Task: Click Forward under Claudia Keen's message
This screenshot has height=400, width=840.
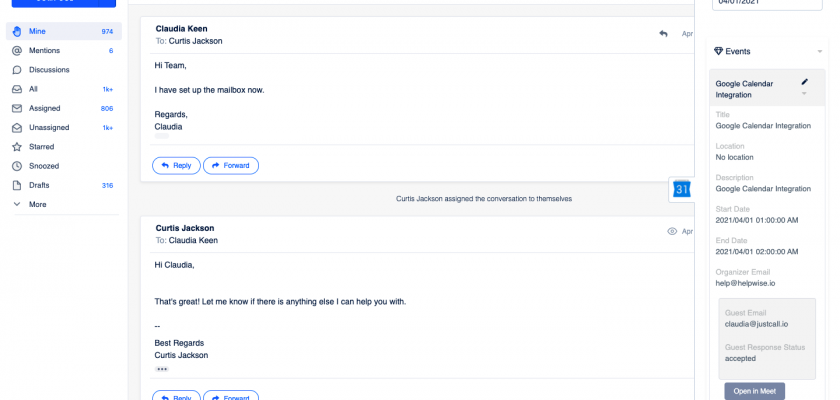Action: (231, 165)
